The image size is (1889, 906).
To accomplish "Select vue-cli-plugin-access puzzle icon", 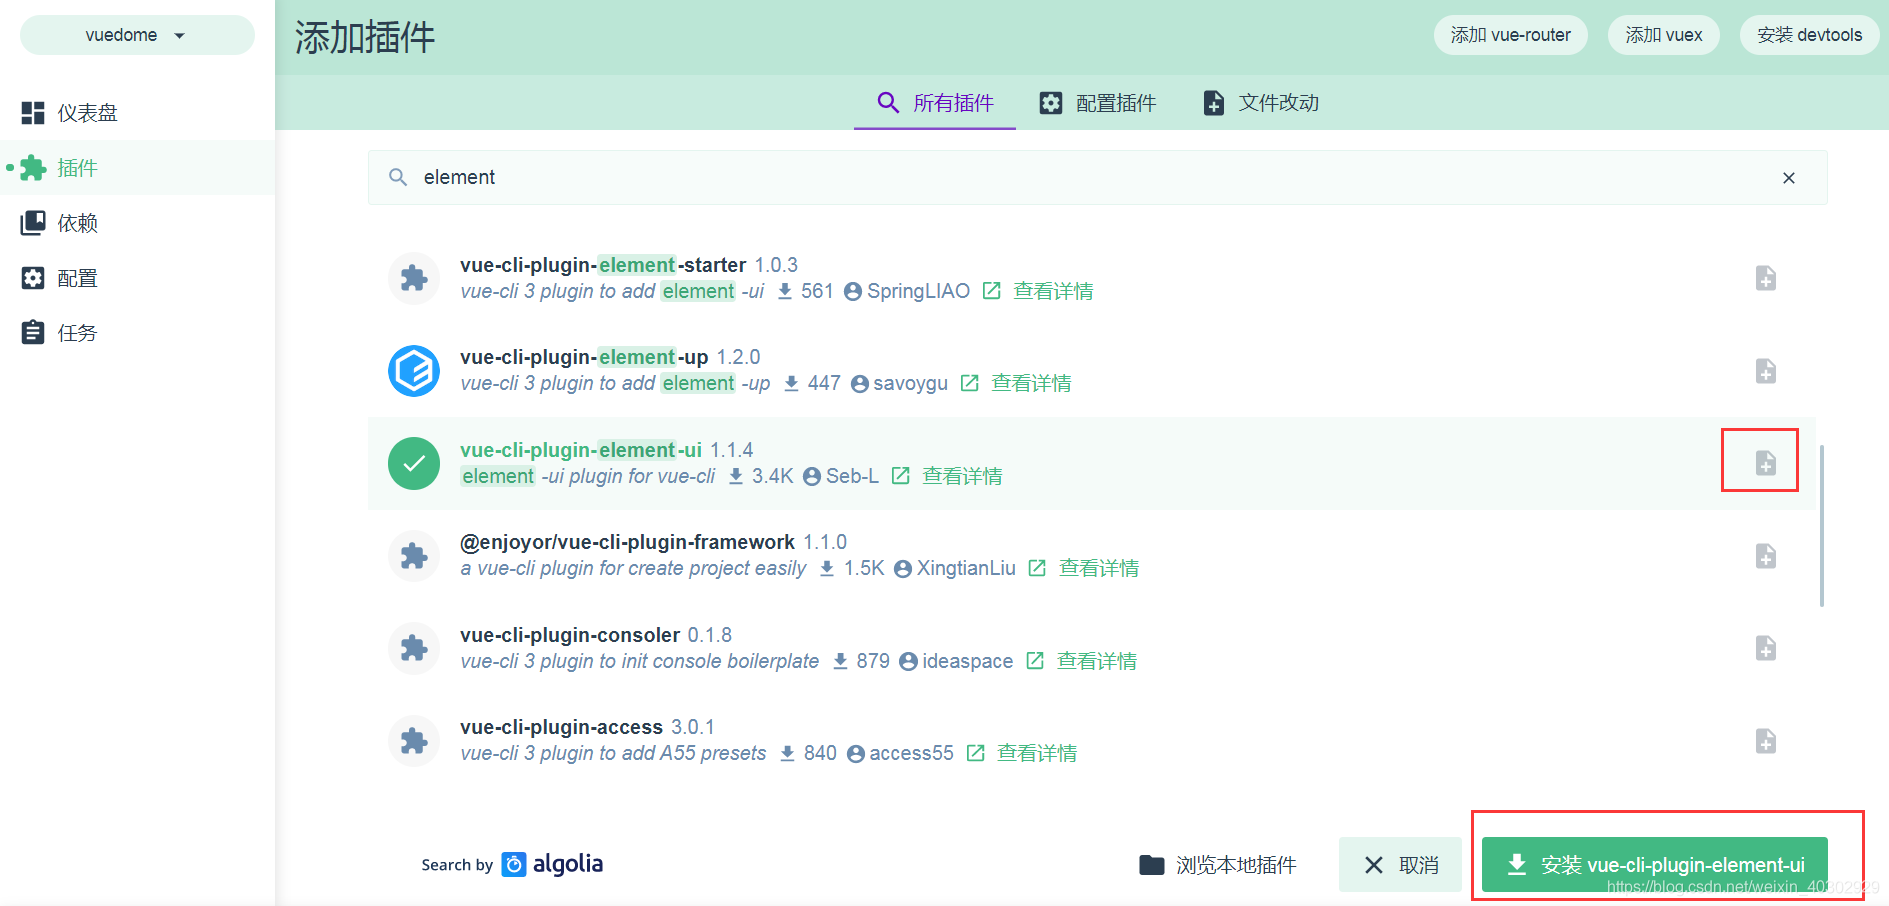I will pos(414,741).
